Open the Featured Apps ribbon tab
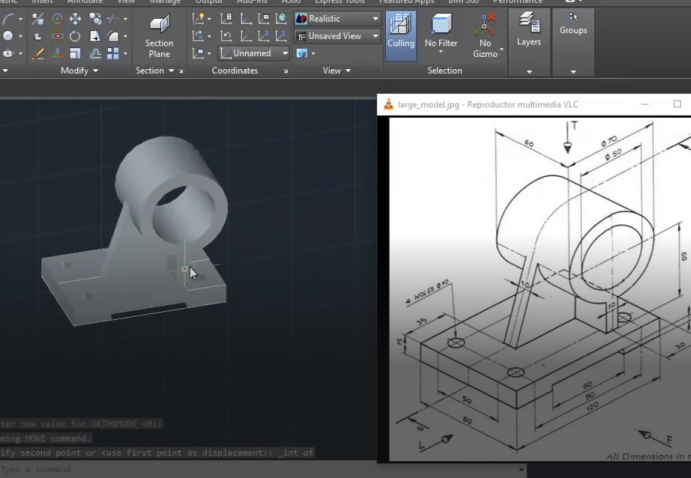 407,2
